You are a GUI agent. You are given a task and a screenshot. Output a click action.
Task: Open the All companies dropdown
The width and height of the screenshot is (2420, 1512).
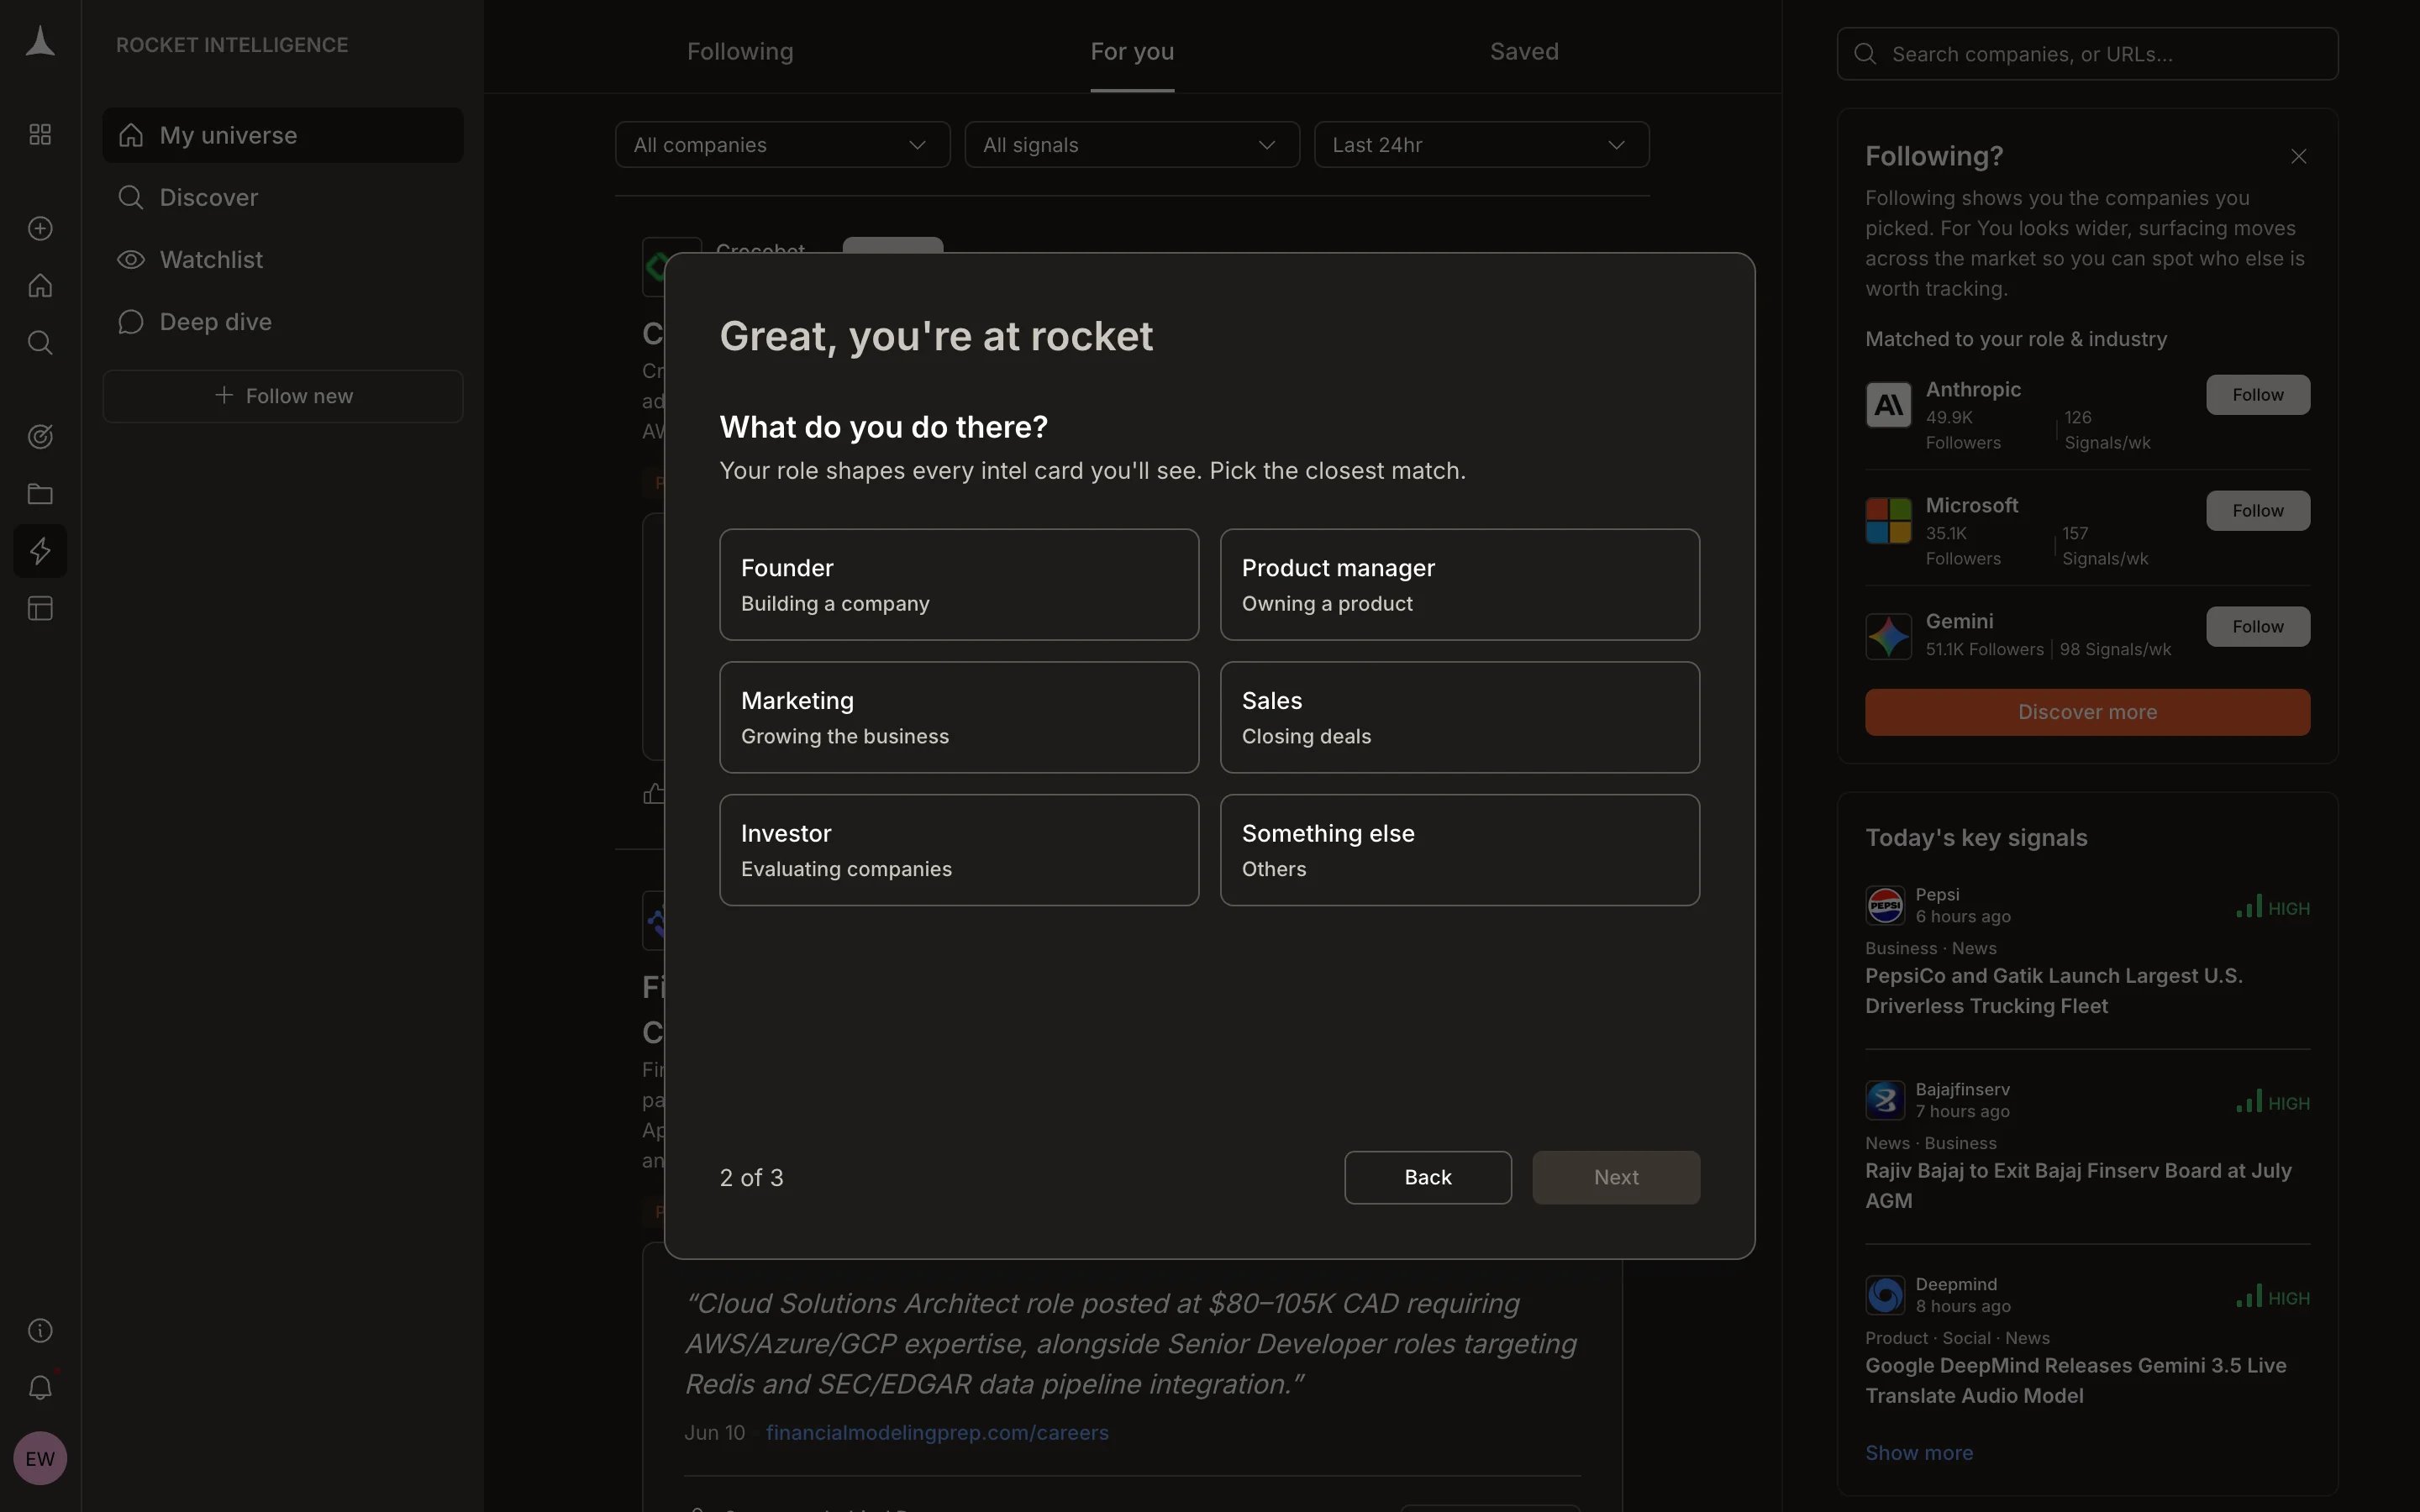tap(782, 145)
